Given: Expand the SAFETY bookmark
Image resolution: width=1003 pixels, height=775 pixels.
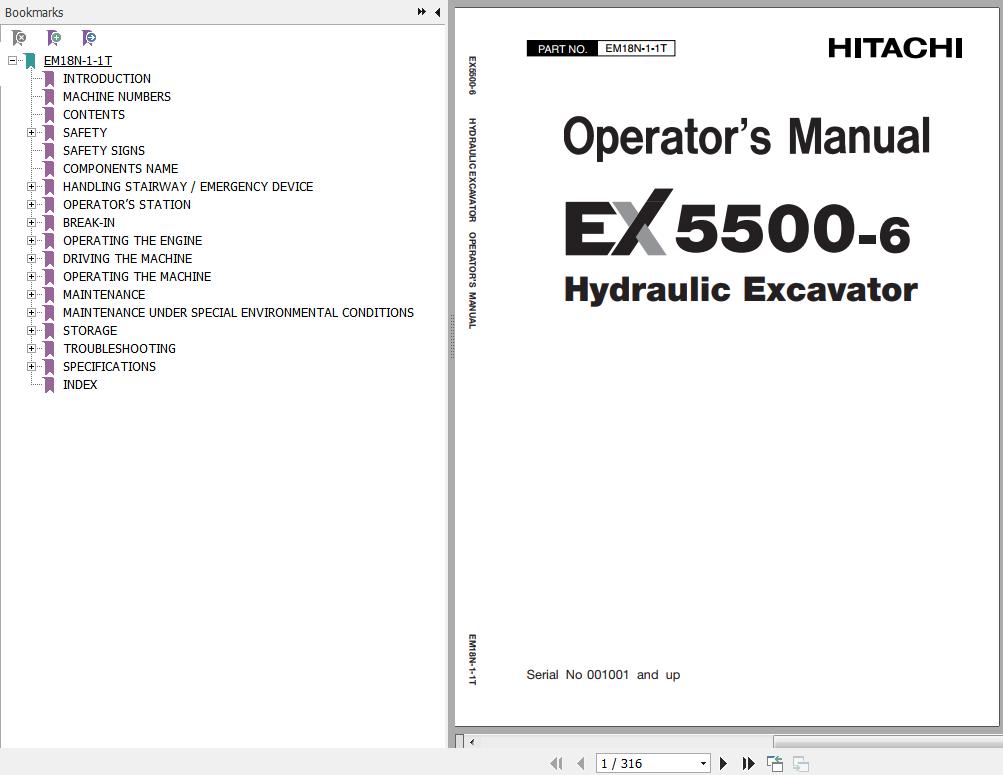Looking at the screenshot, I should (31, 132).
